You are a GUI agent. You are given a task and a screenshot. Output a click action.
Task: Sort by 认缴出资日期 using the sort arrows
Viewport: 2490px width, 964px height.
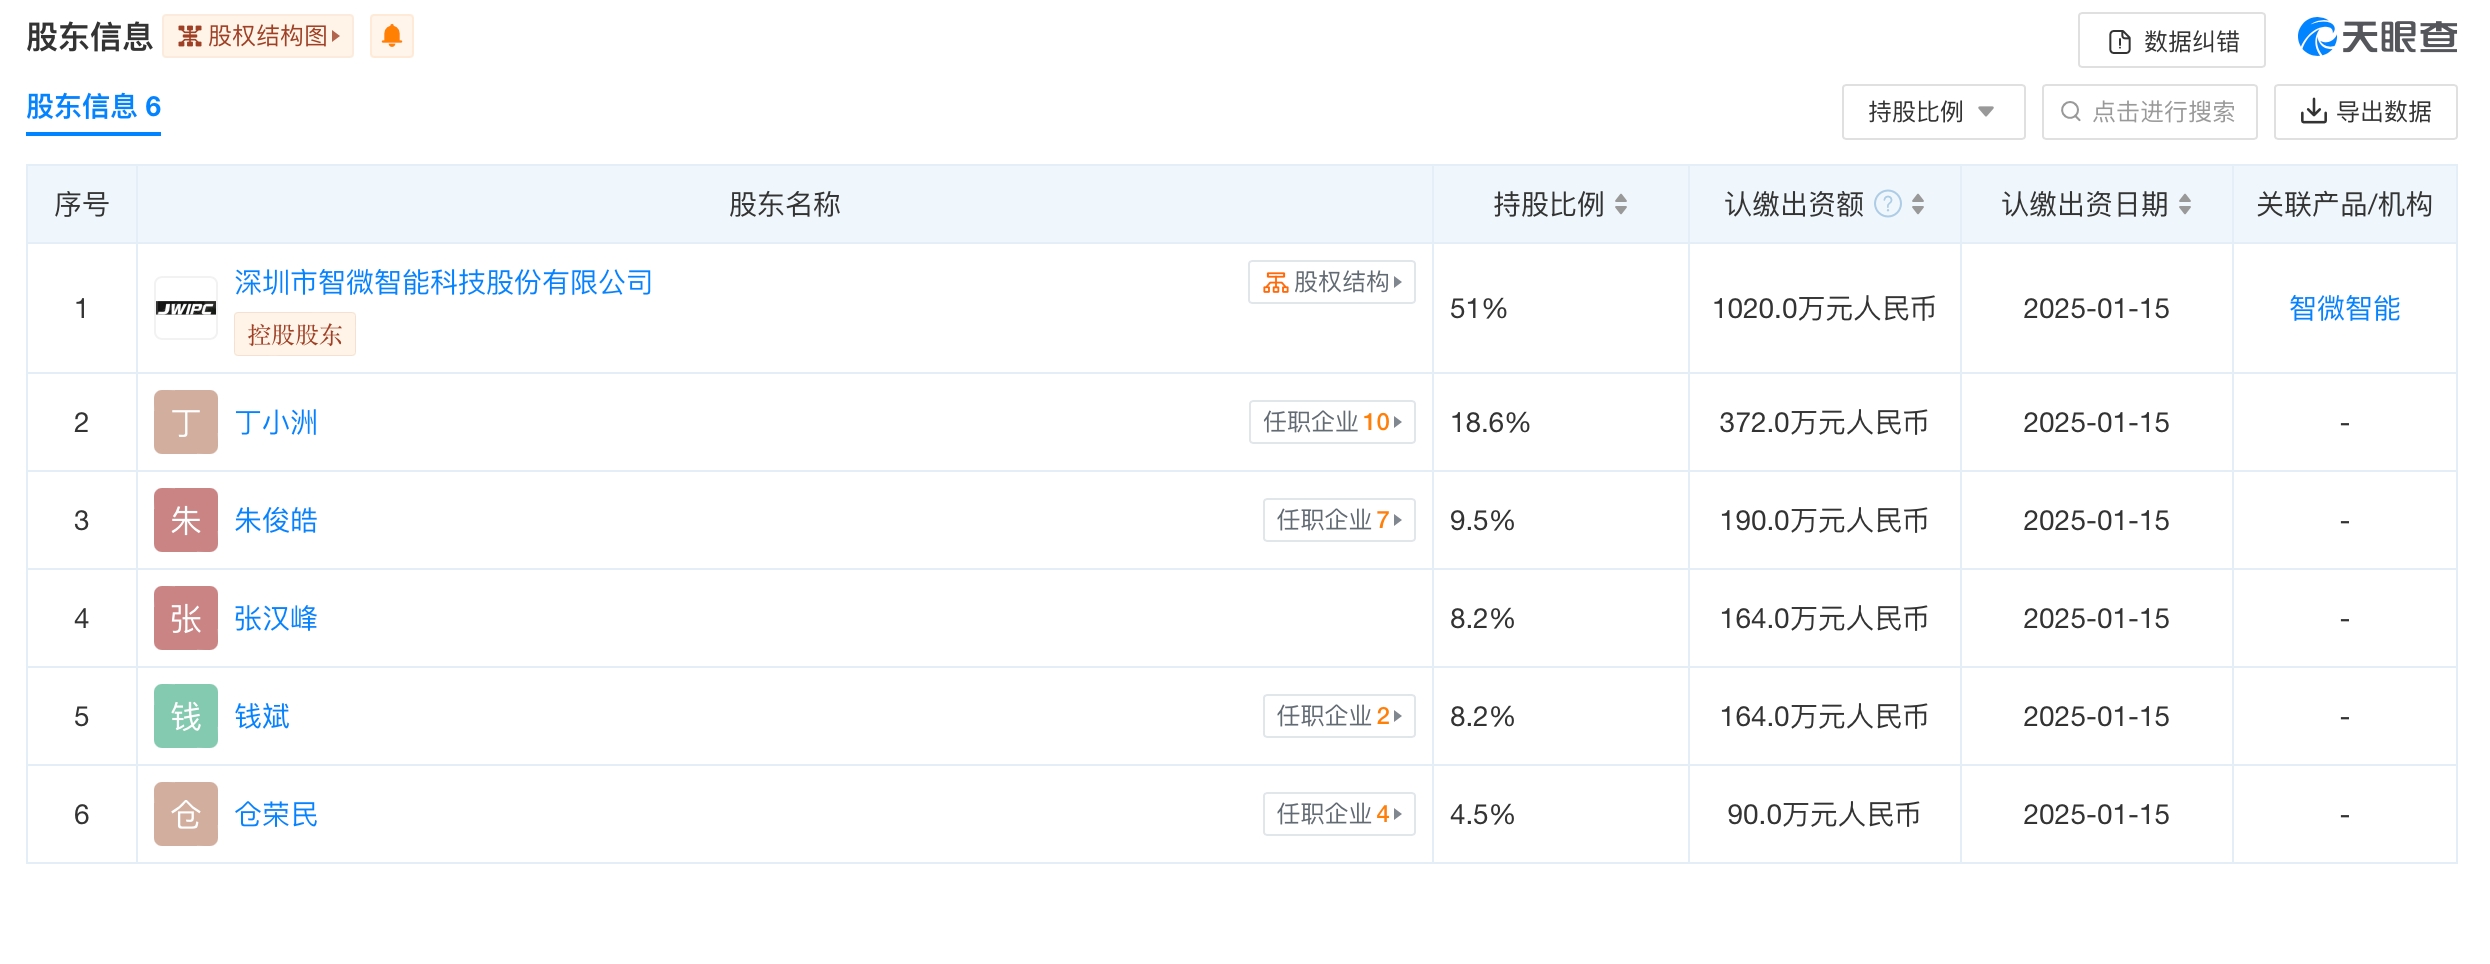(x=2185, y=205)
